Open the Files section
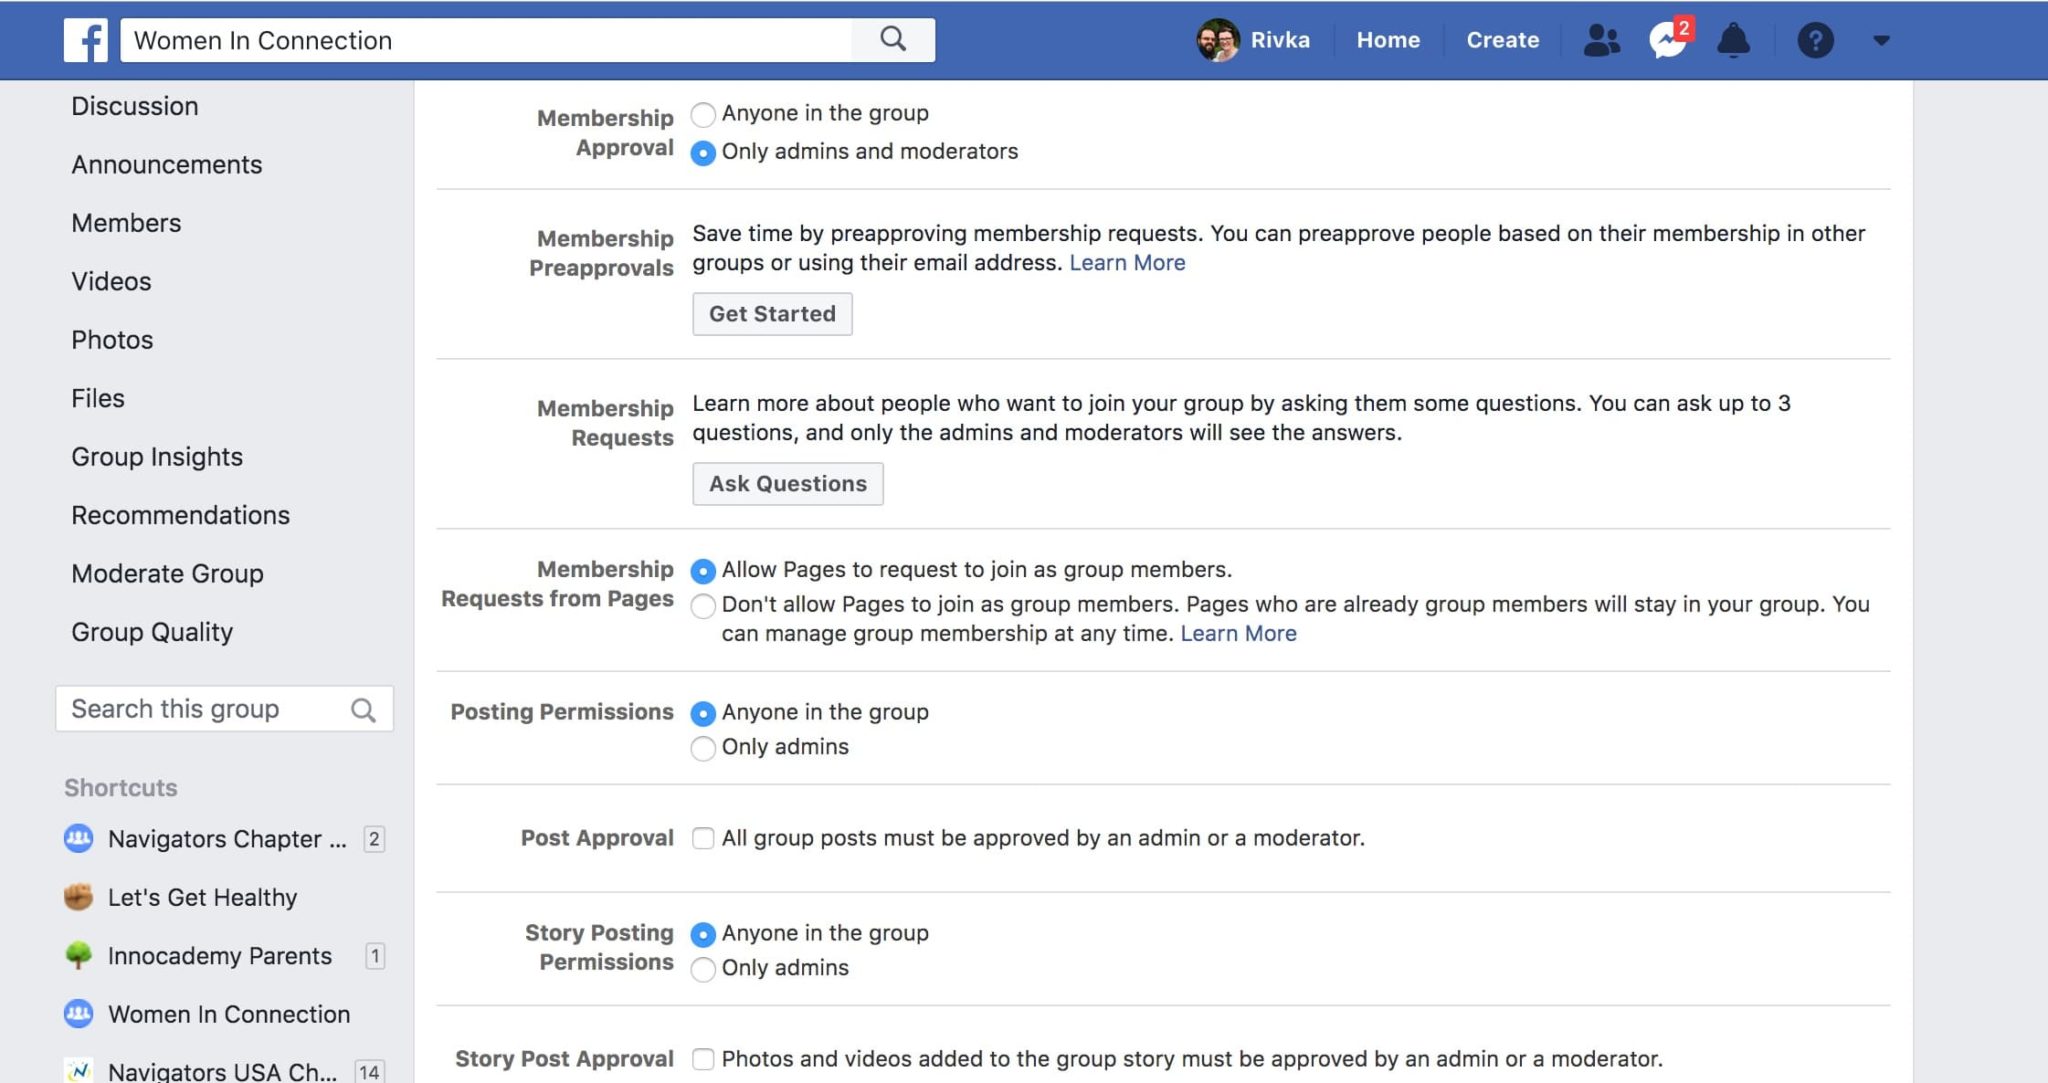 click(x=98, y=398)
